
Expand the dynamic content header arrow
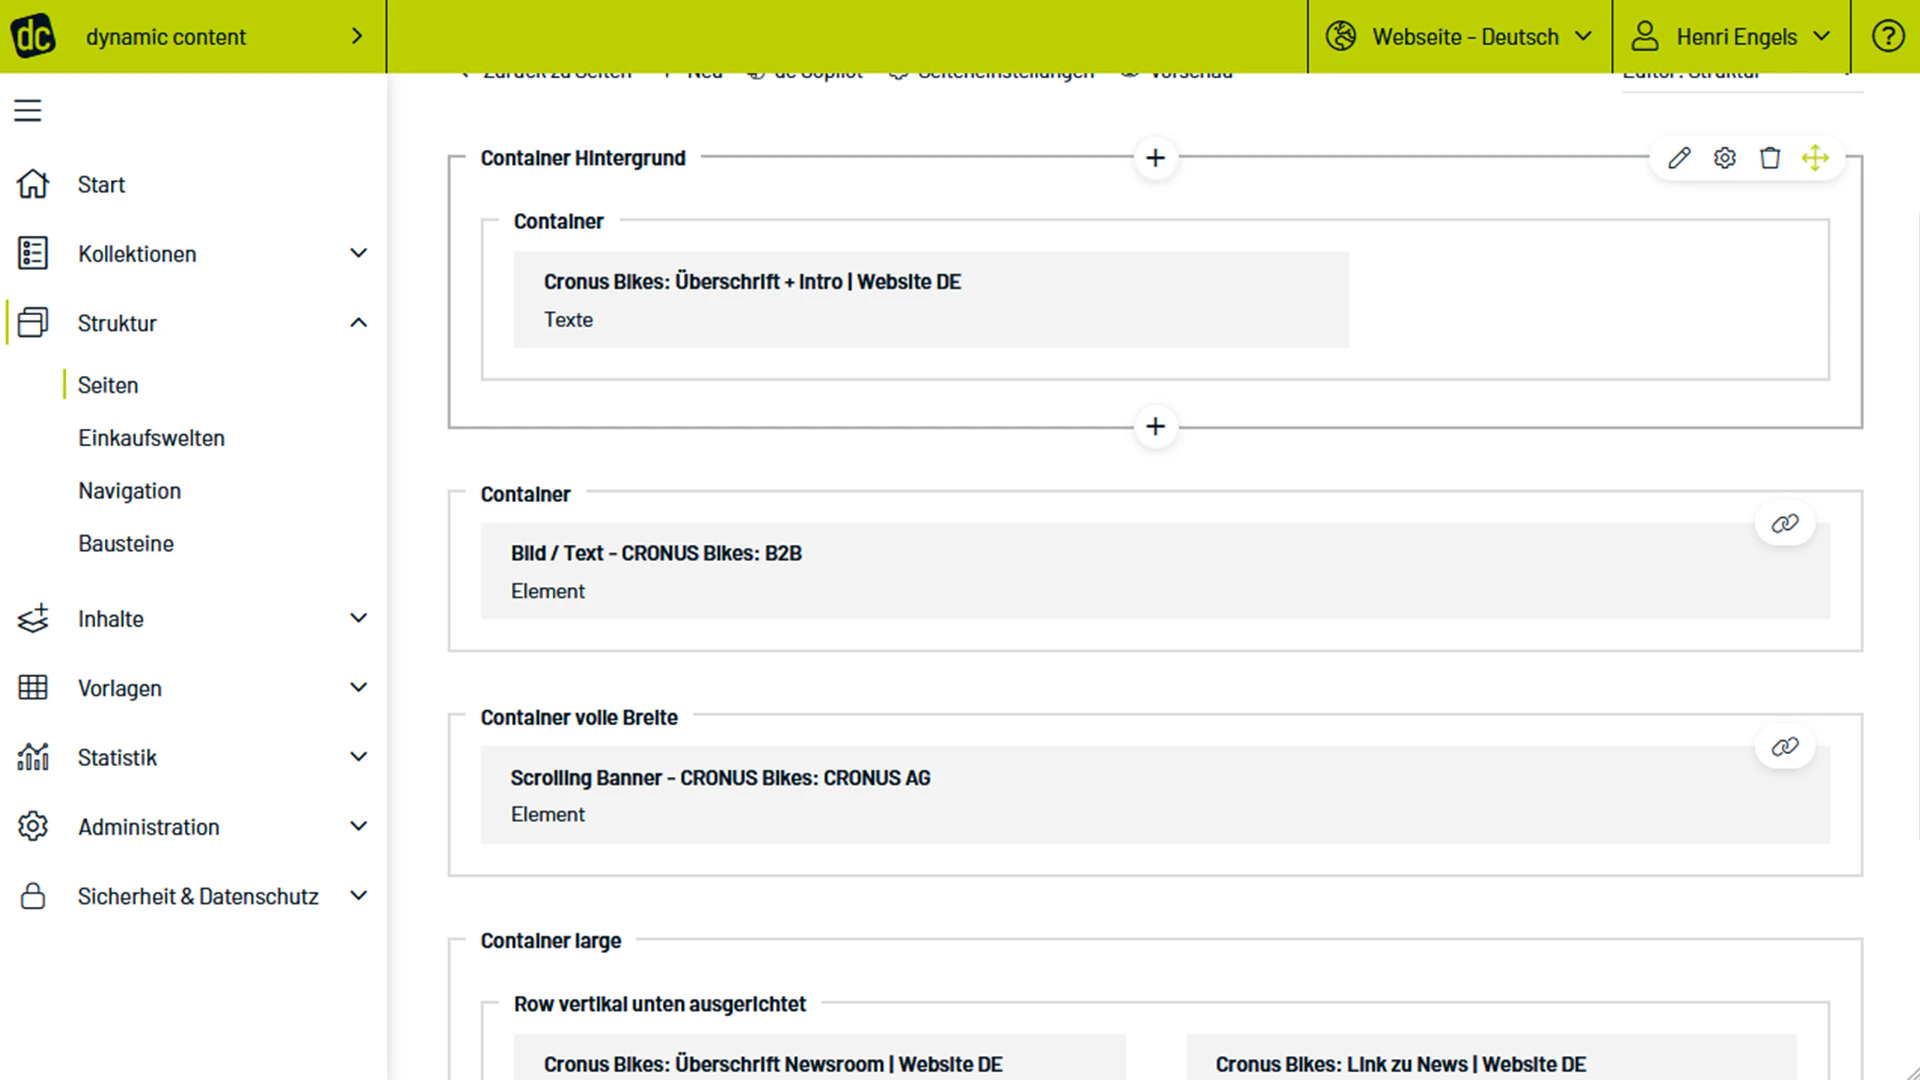[357, 36]
